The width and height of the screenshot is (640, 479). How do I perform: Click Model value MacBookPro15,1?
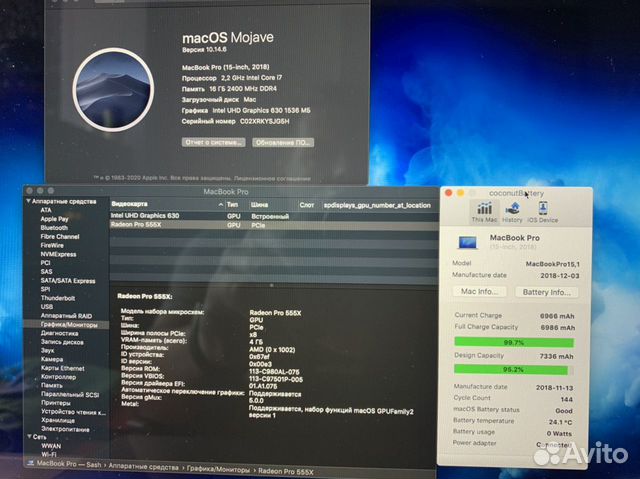[x=552, y=264]
